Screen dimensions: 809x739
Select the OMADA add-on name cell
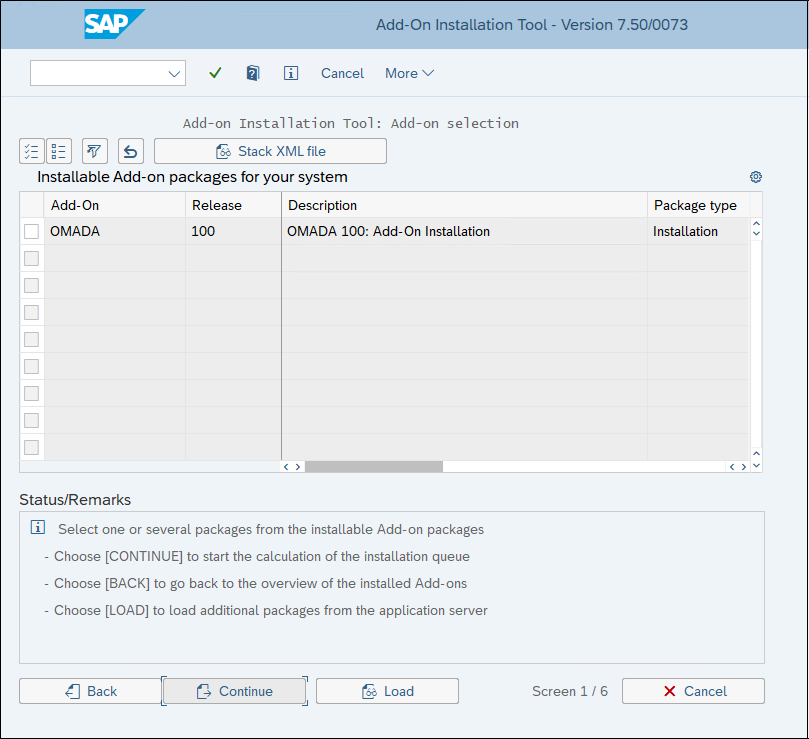coord(115,231)
